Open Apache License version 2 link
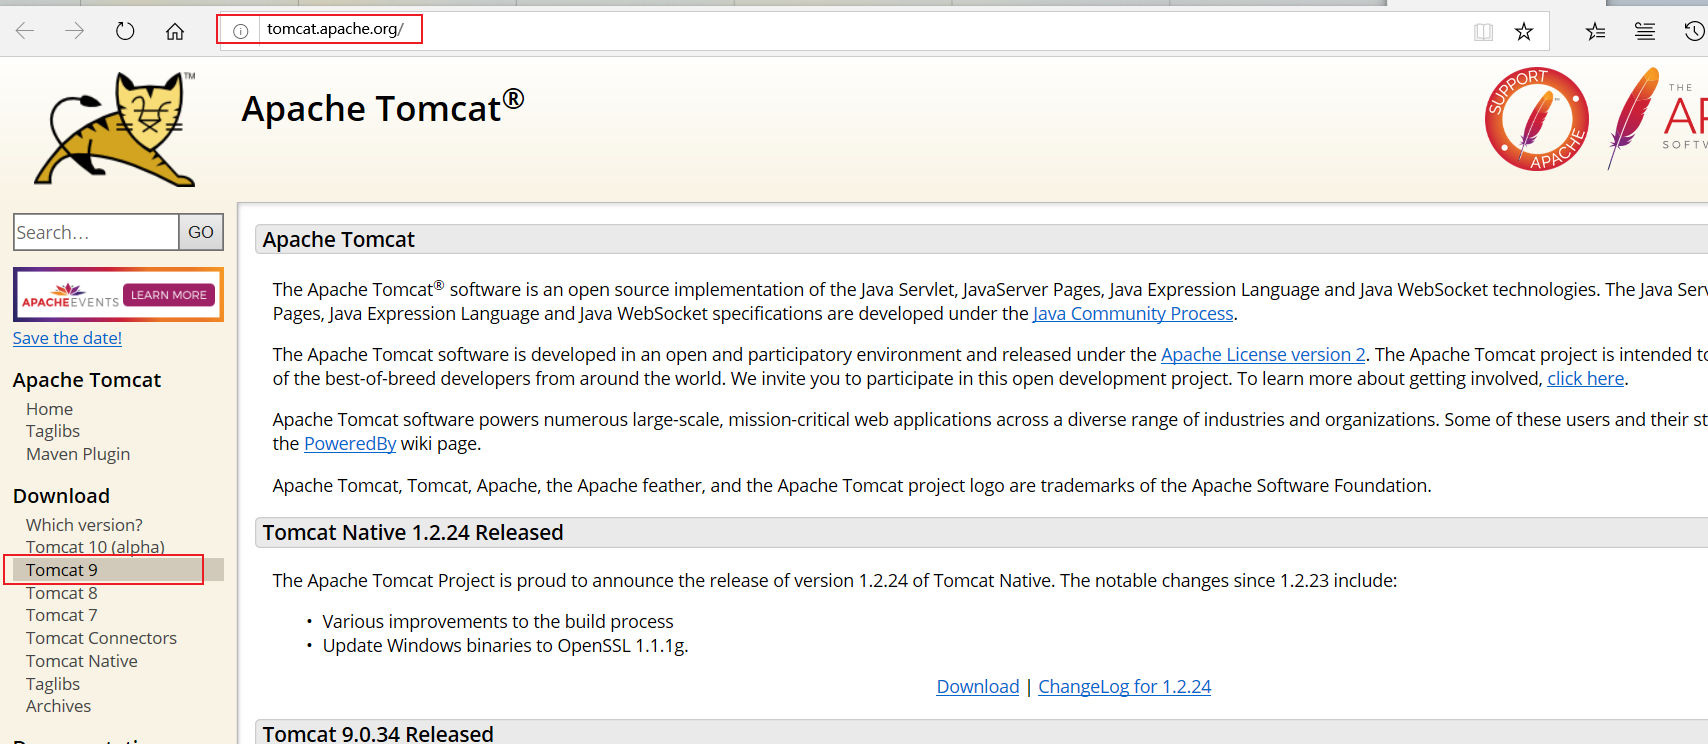The image size is (1708, 744). [1263, 355]
